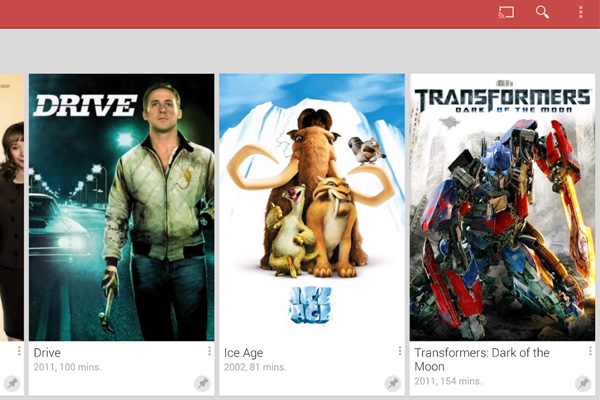
Task: Open search with the magnifier icon
Action: pyautogui.click(x=542, y=12)
